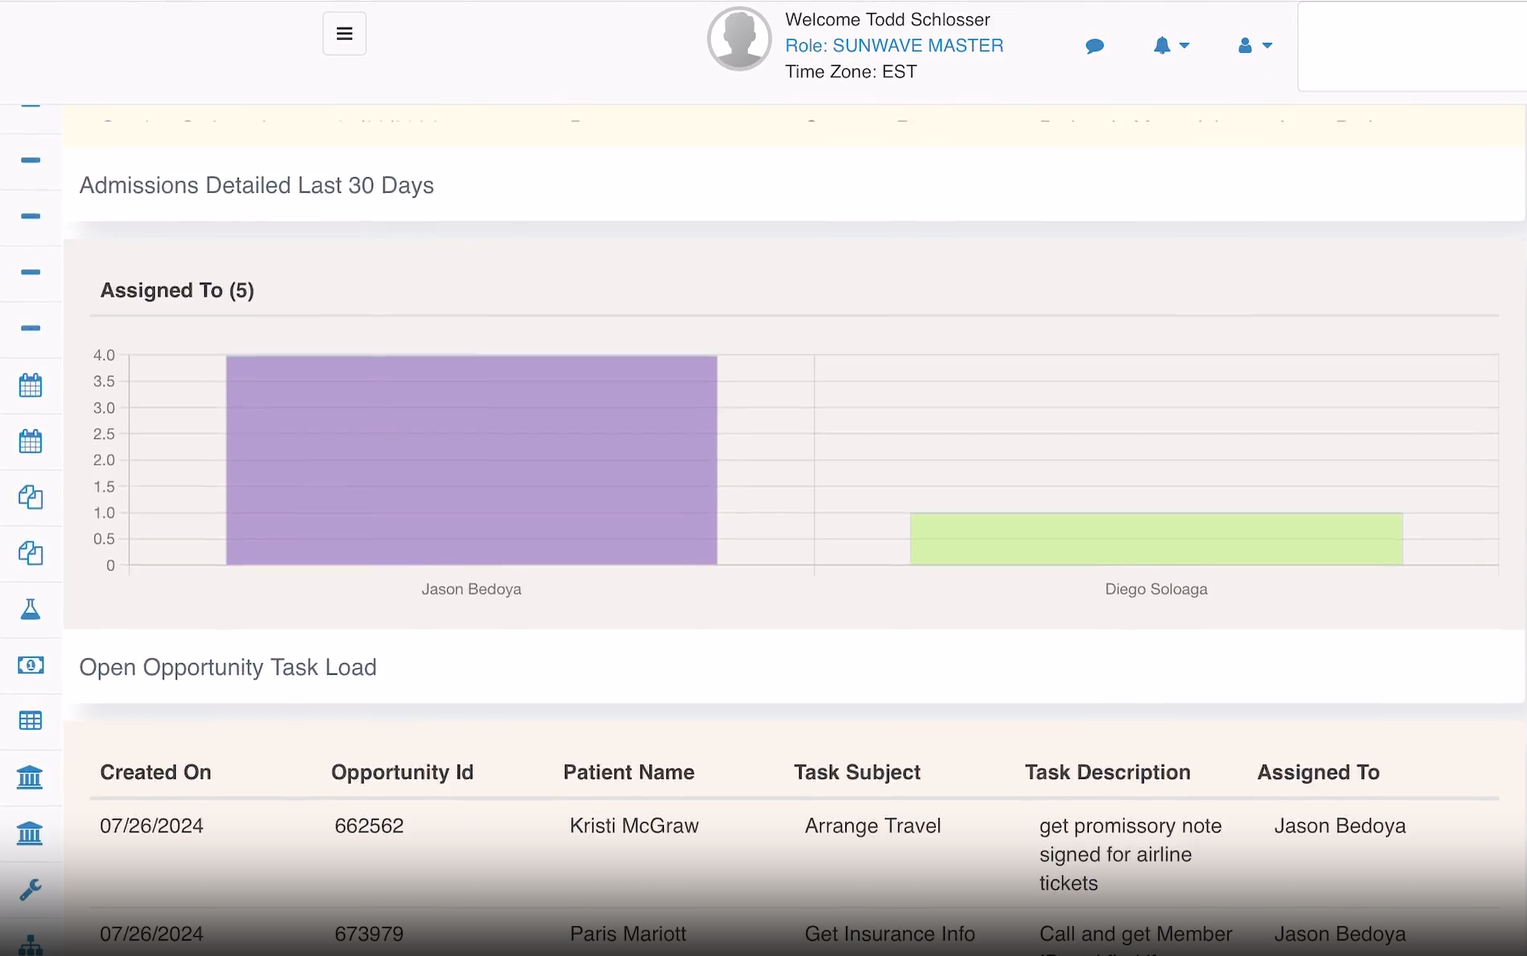Click opportunity Id 662562 row entry
Viewport: 1527px width, 956px height.
pos(369,825)
